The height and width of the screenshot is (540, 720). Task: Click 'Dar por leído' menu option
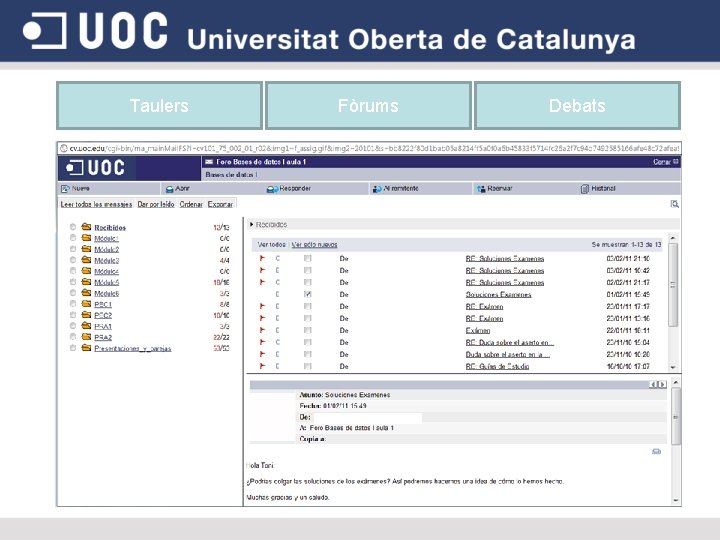[156, 204]
